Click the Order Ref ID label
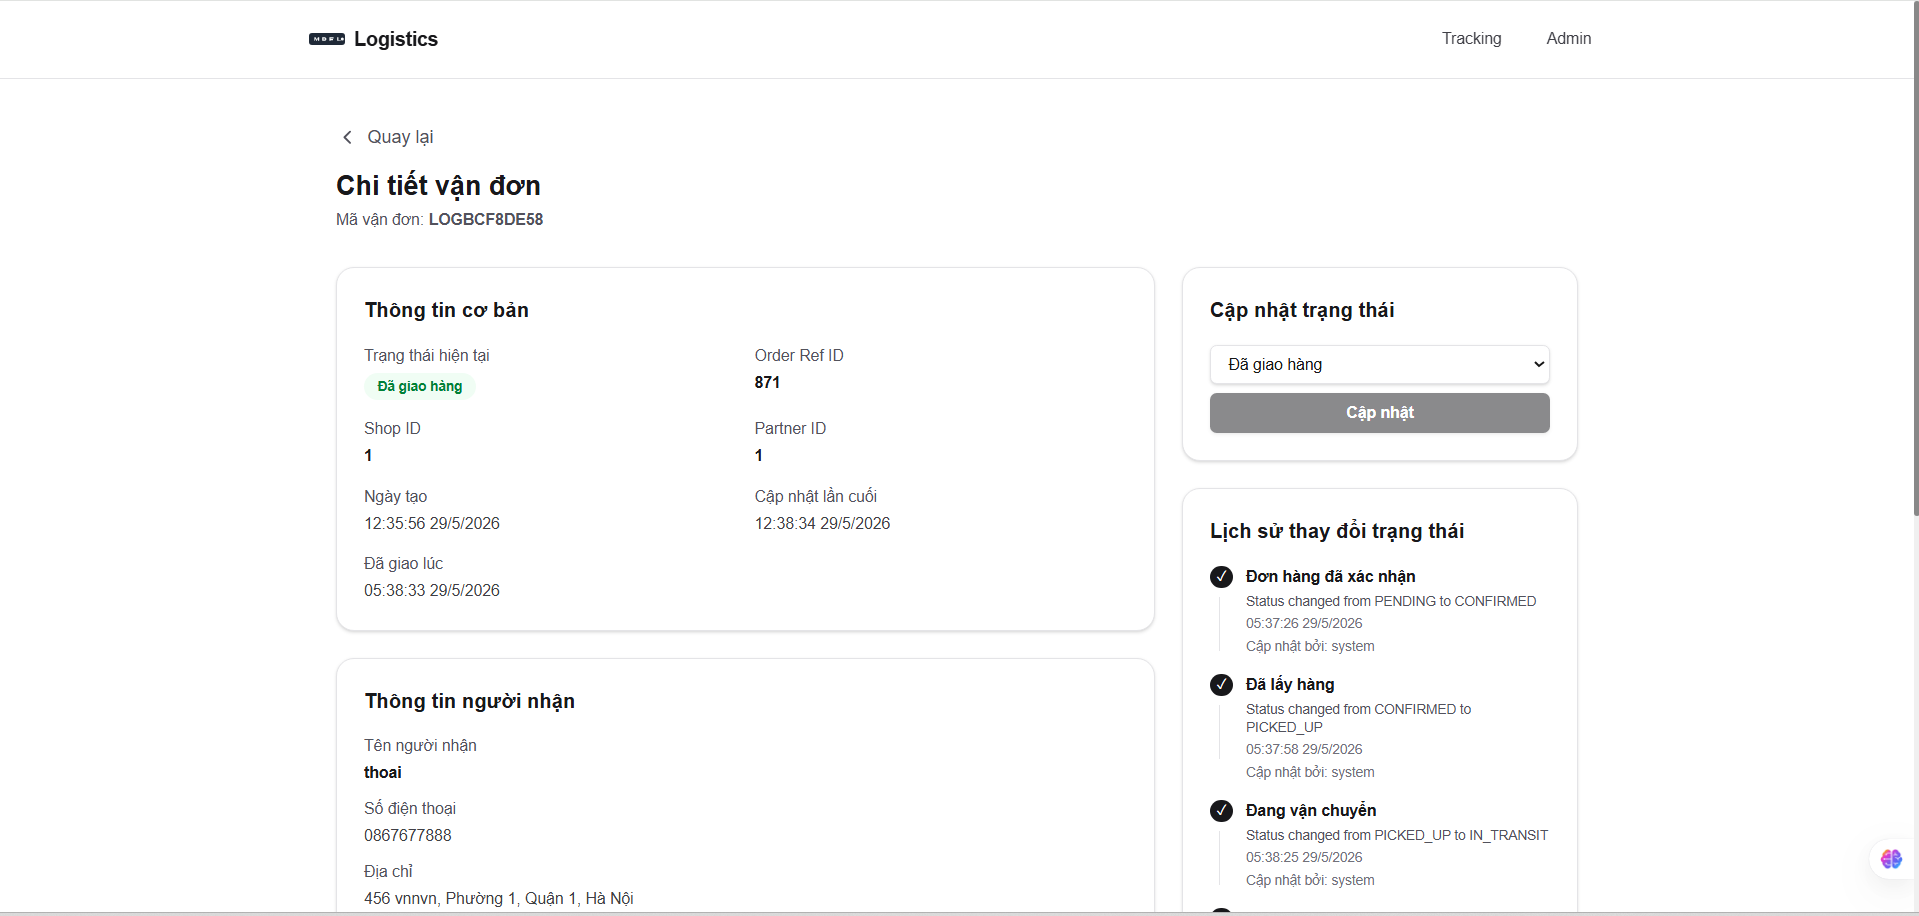The image size is (1919, 916). click(799, 355)
